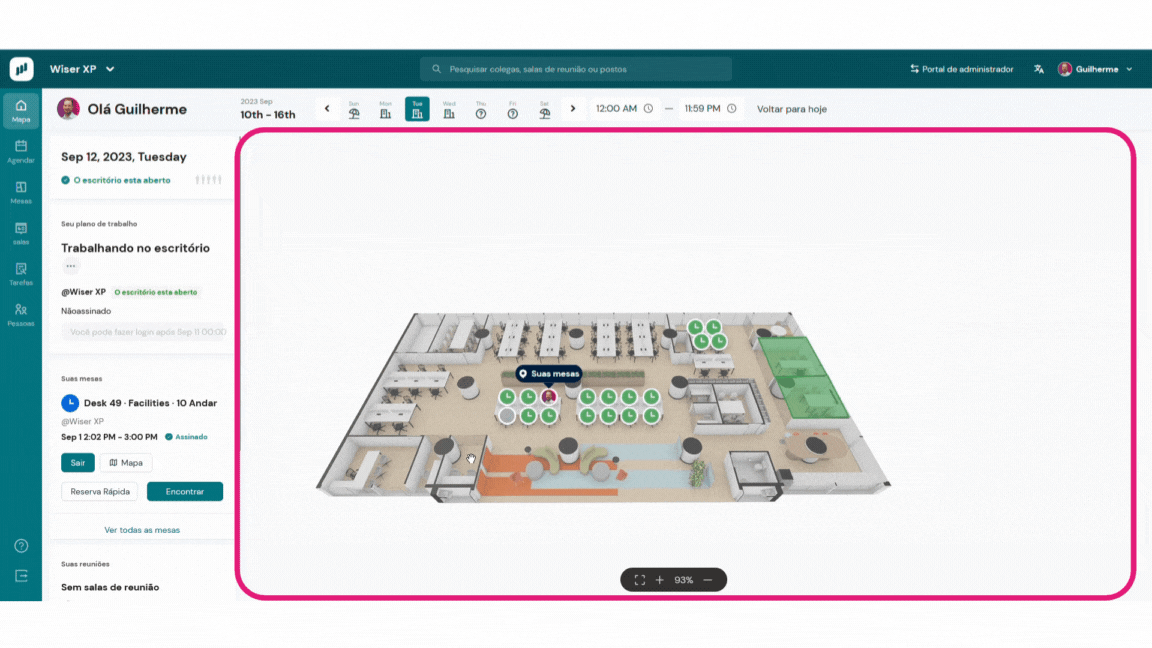Open the help question mark icon
The image size is (1152, 648).
click(21, 546)
